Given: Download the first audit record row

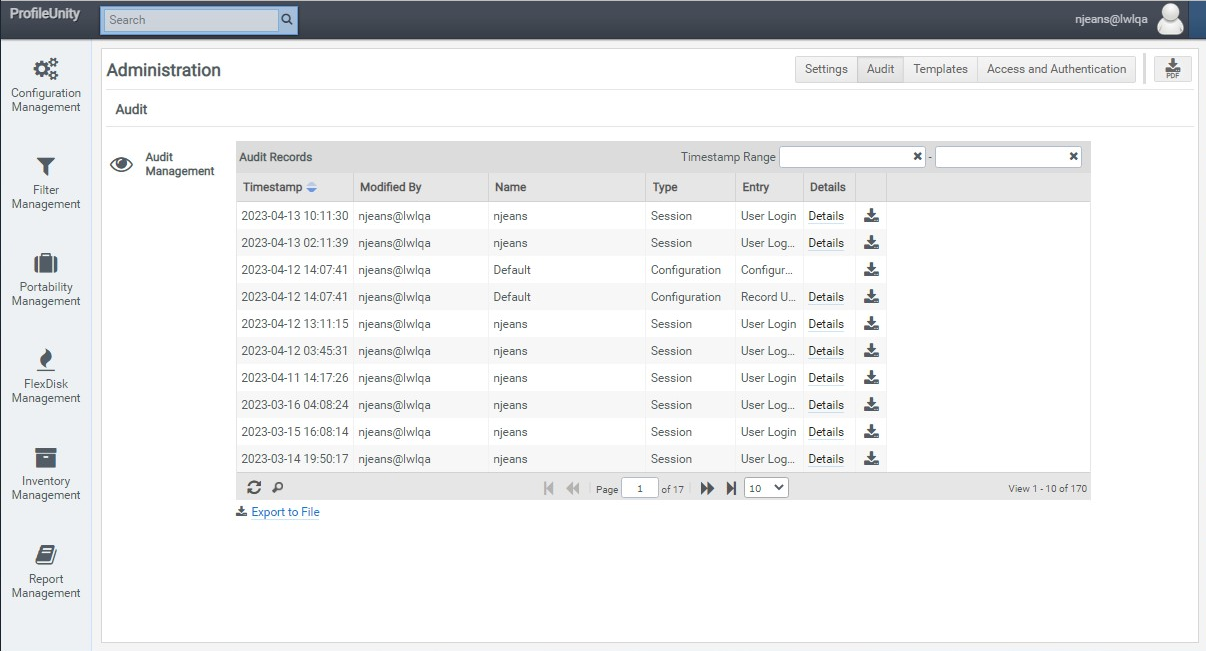Looking at the screenshot, I should coord(871,216).
